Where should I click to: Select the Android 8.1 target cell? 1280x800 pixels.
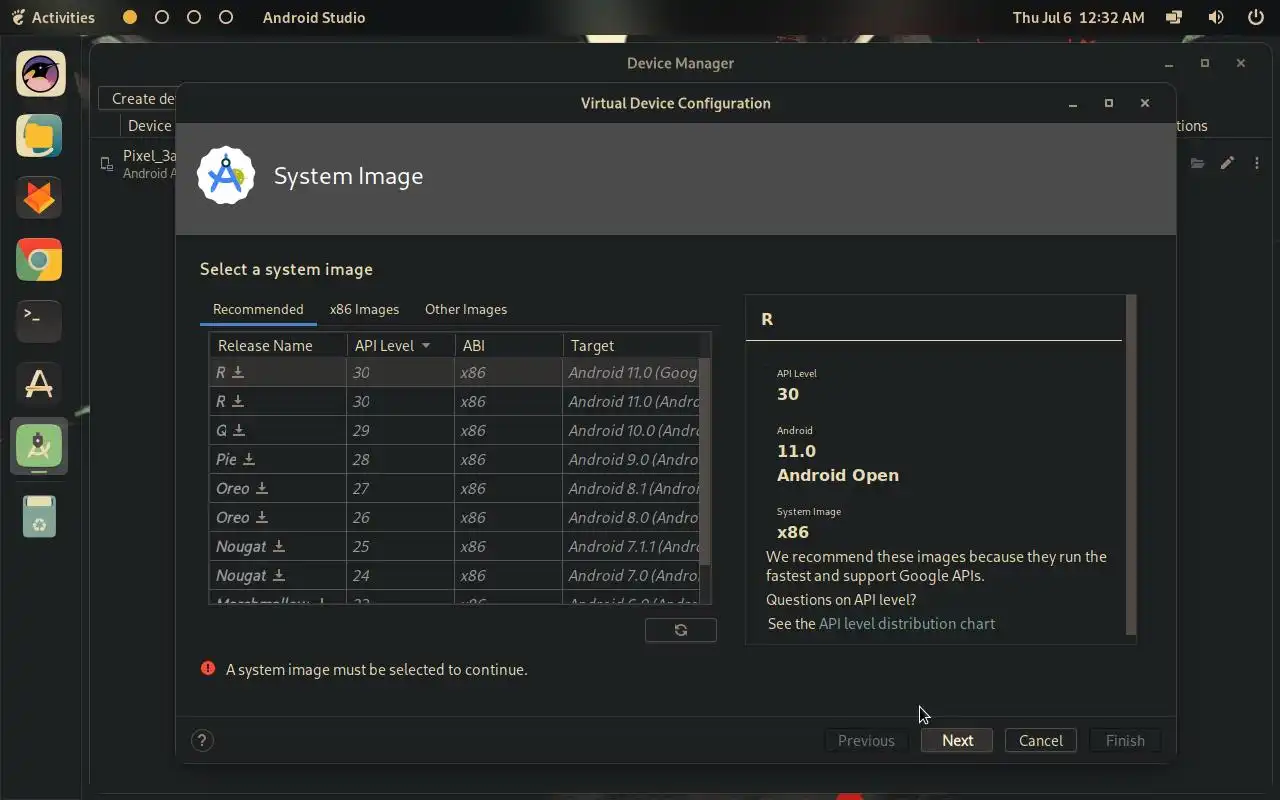tap(632, 488)
